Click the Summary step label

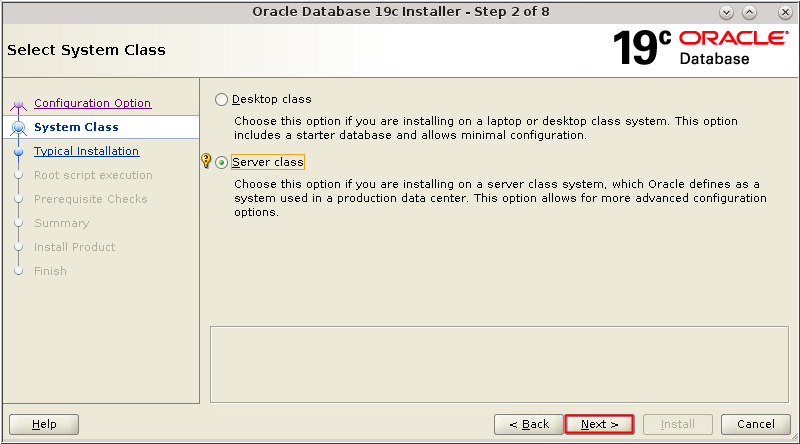point(62,223)
